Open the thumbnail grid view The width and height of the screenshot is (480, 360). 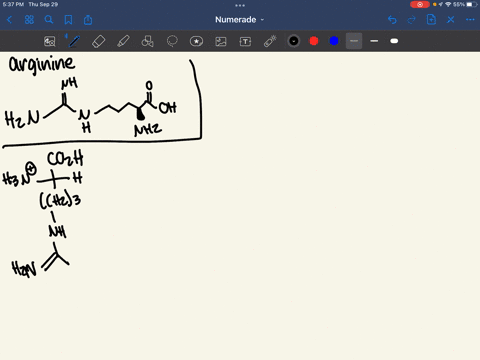pos(29,20)
